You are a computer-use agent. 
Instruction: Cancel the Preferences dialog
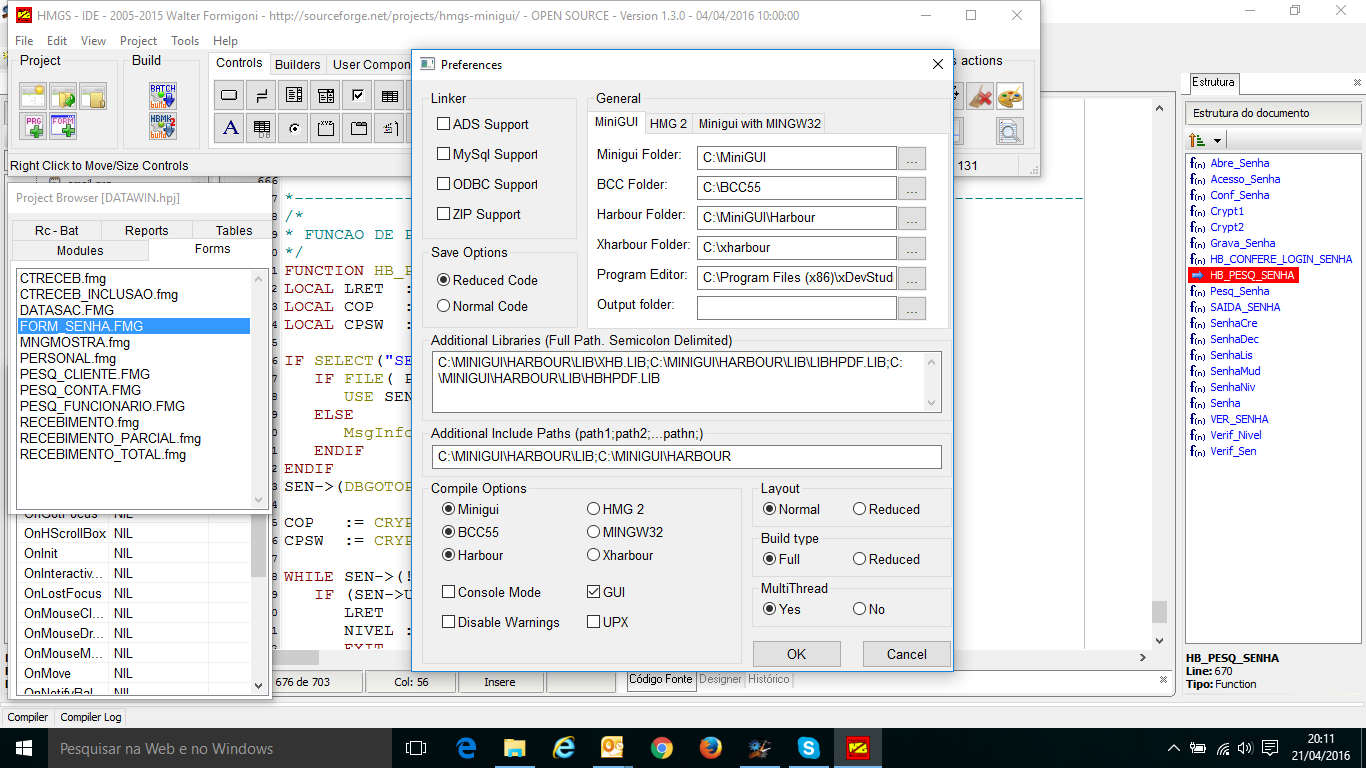click(906, 654)
